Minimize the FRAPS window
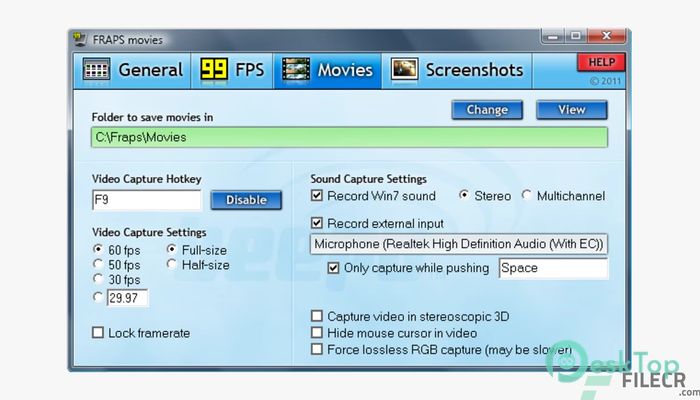The width and height of the screenshot is (700, 400). [x=553, y=36]
